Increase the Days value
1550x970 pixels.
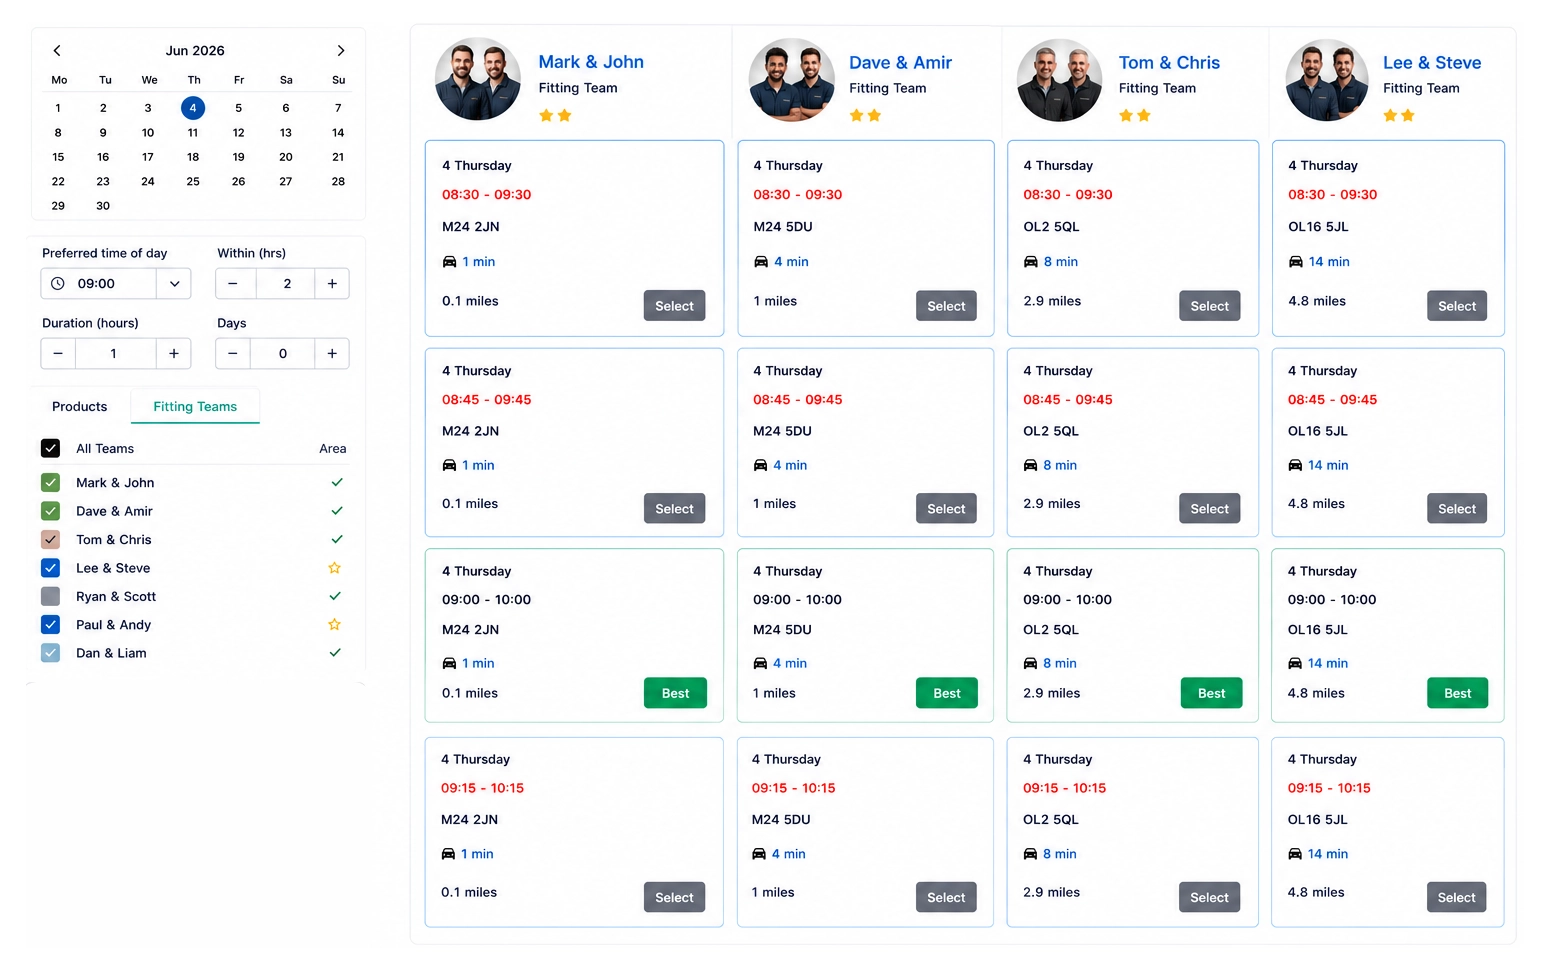click(x=332, y=354)
